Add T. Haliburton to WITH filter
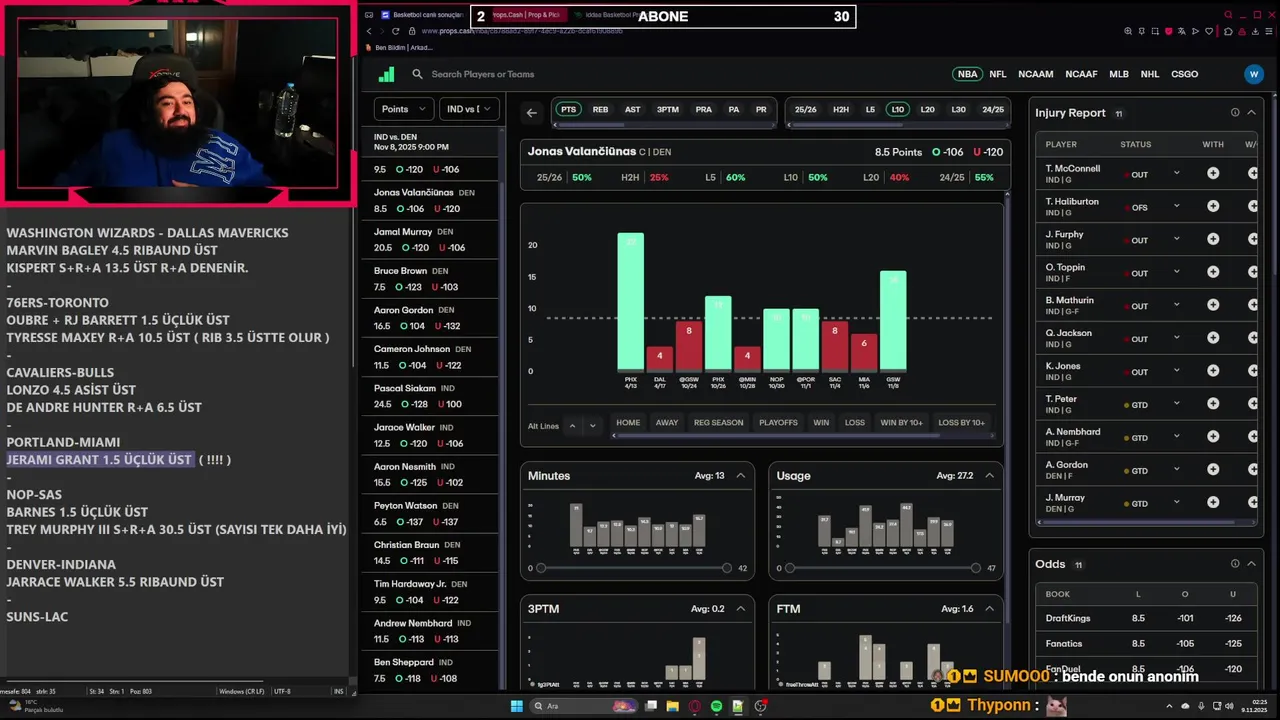 click(1213, 206)
